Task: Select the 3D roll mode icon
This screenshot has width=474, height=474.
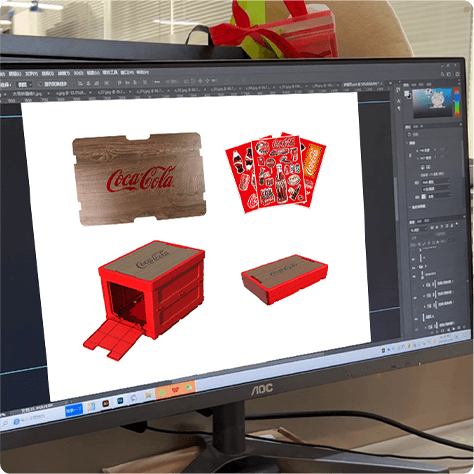Action: click(x=193, y=81)
